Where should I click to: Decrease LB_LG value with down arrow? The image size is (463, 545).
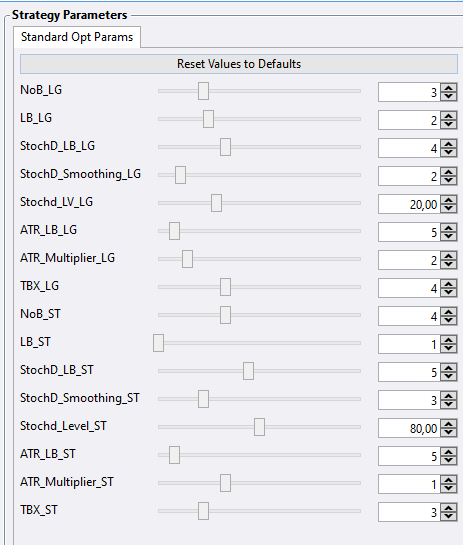point(449,125)
